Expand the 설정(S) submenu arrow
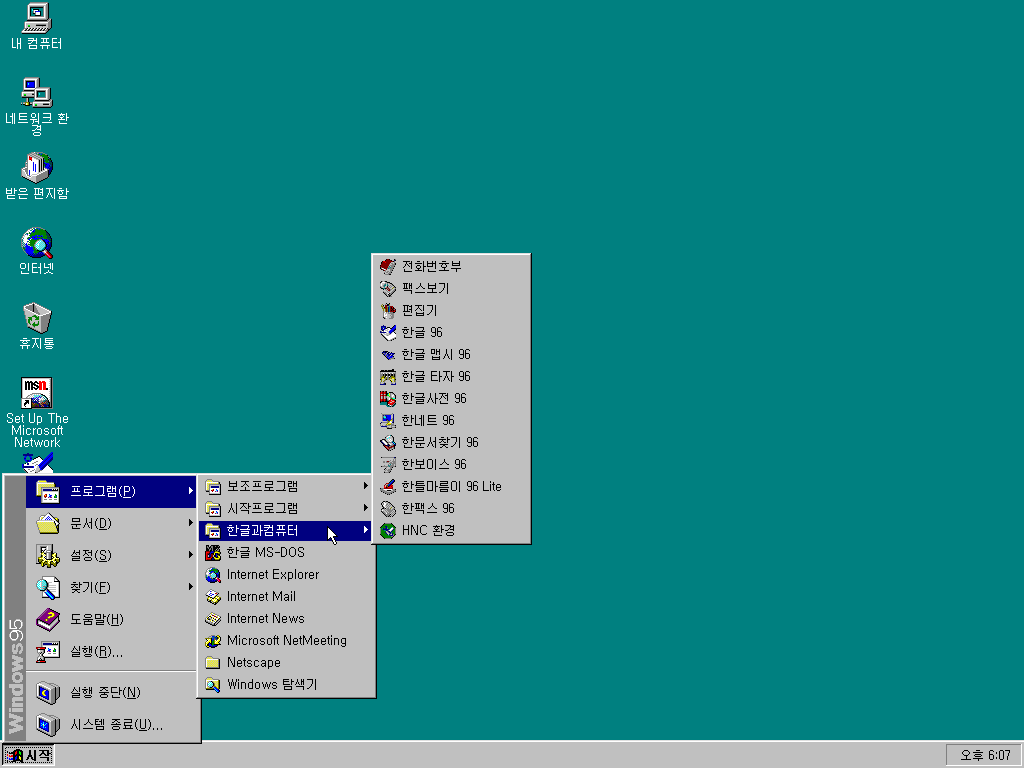This screenshot has width=1024, height=768. point(191,554)
